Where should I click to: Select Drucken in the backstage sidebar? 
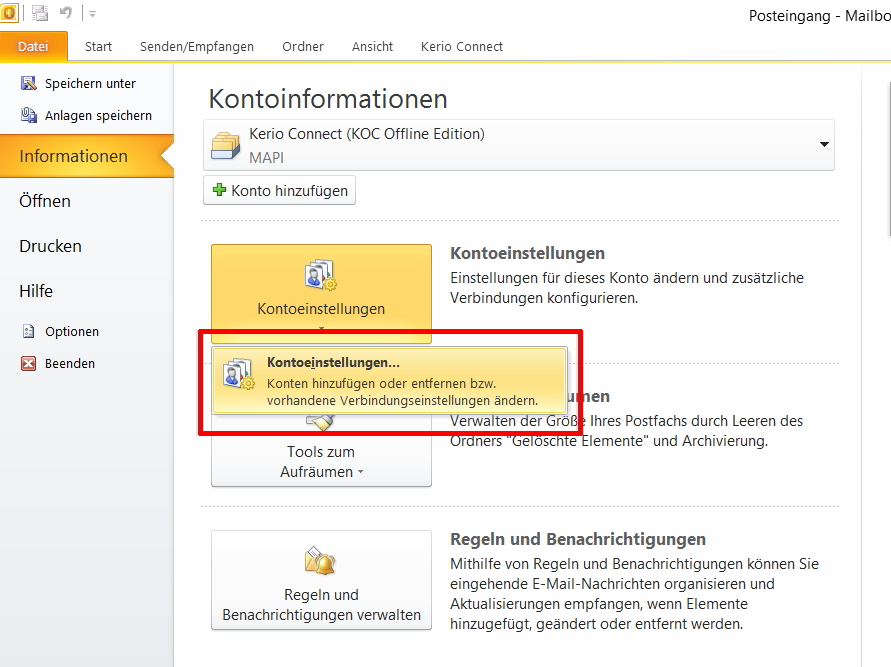pos(86,246)
